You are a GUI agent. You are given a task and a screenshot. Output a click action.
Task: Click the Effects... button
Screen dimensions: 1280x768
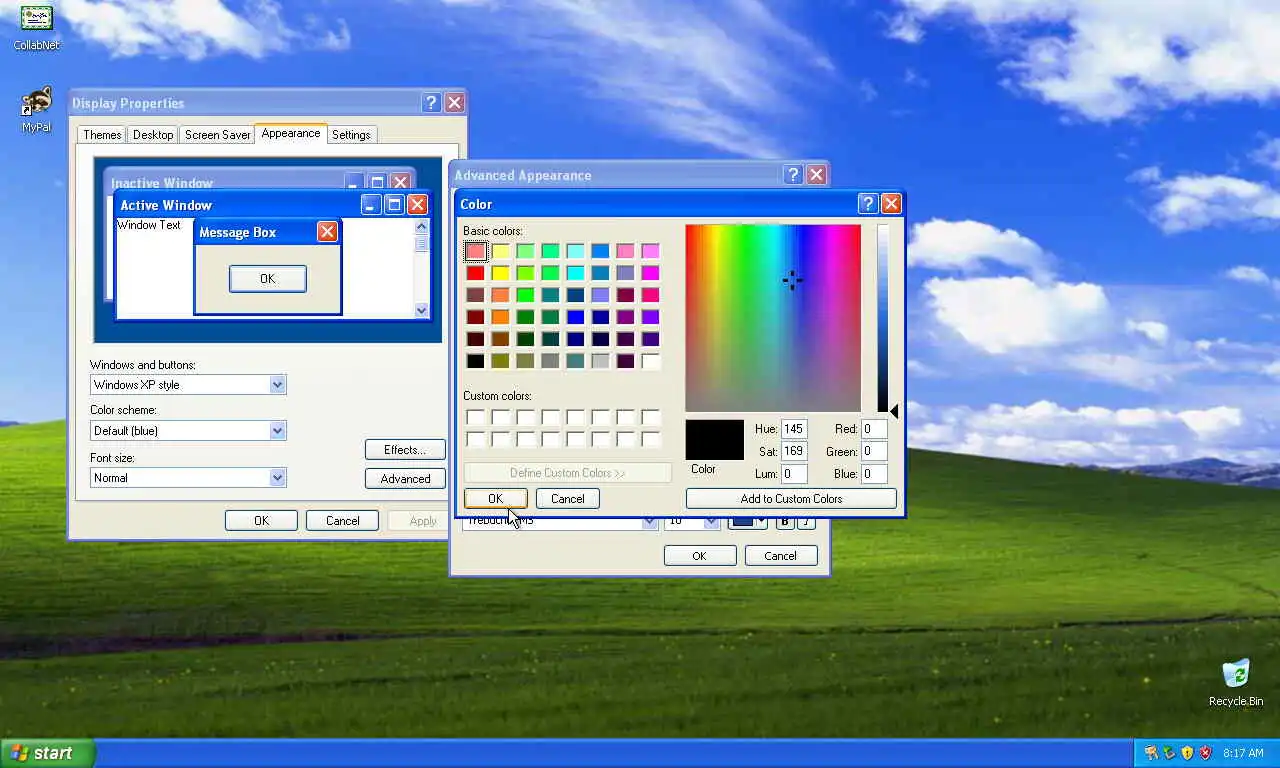pos(405,450)
